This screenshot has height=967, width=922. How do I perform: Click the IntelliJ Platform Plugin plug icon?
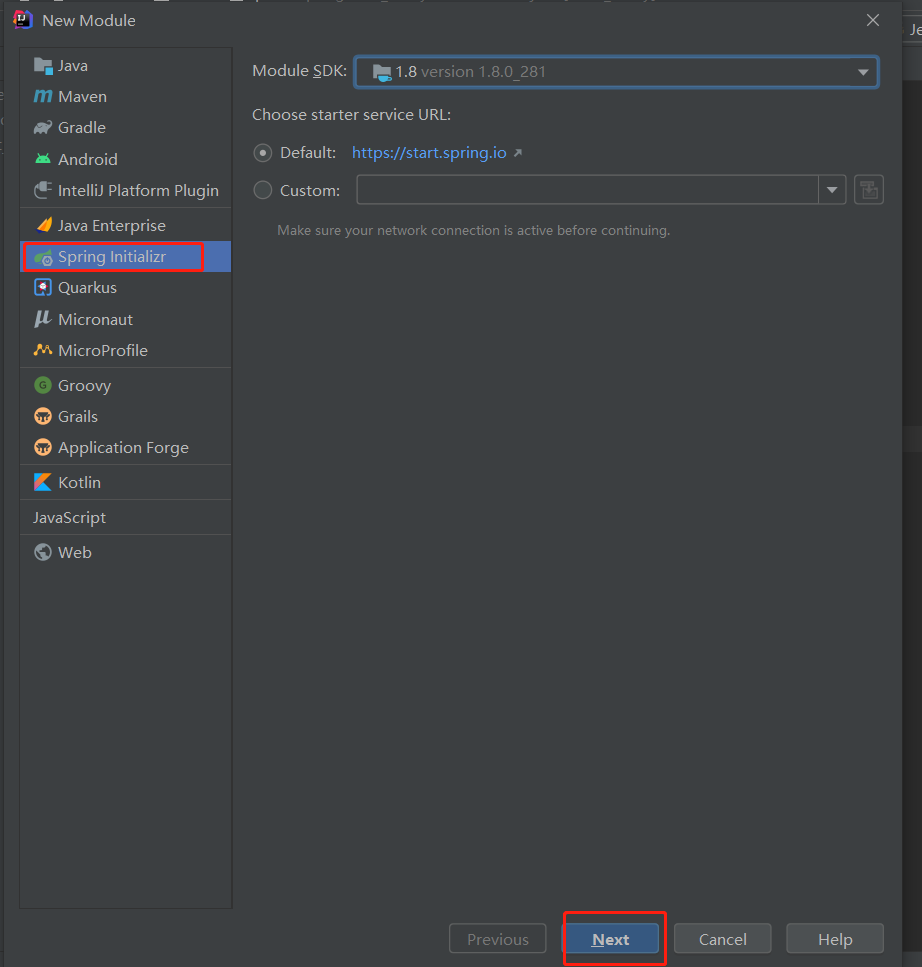click(43, 190)
